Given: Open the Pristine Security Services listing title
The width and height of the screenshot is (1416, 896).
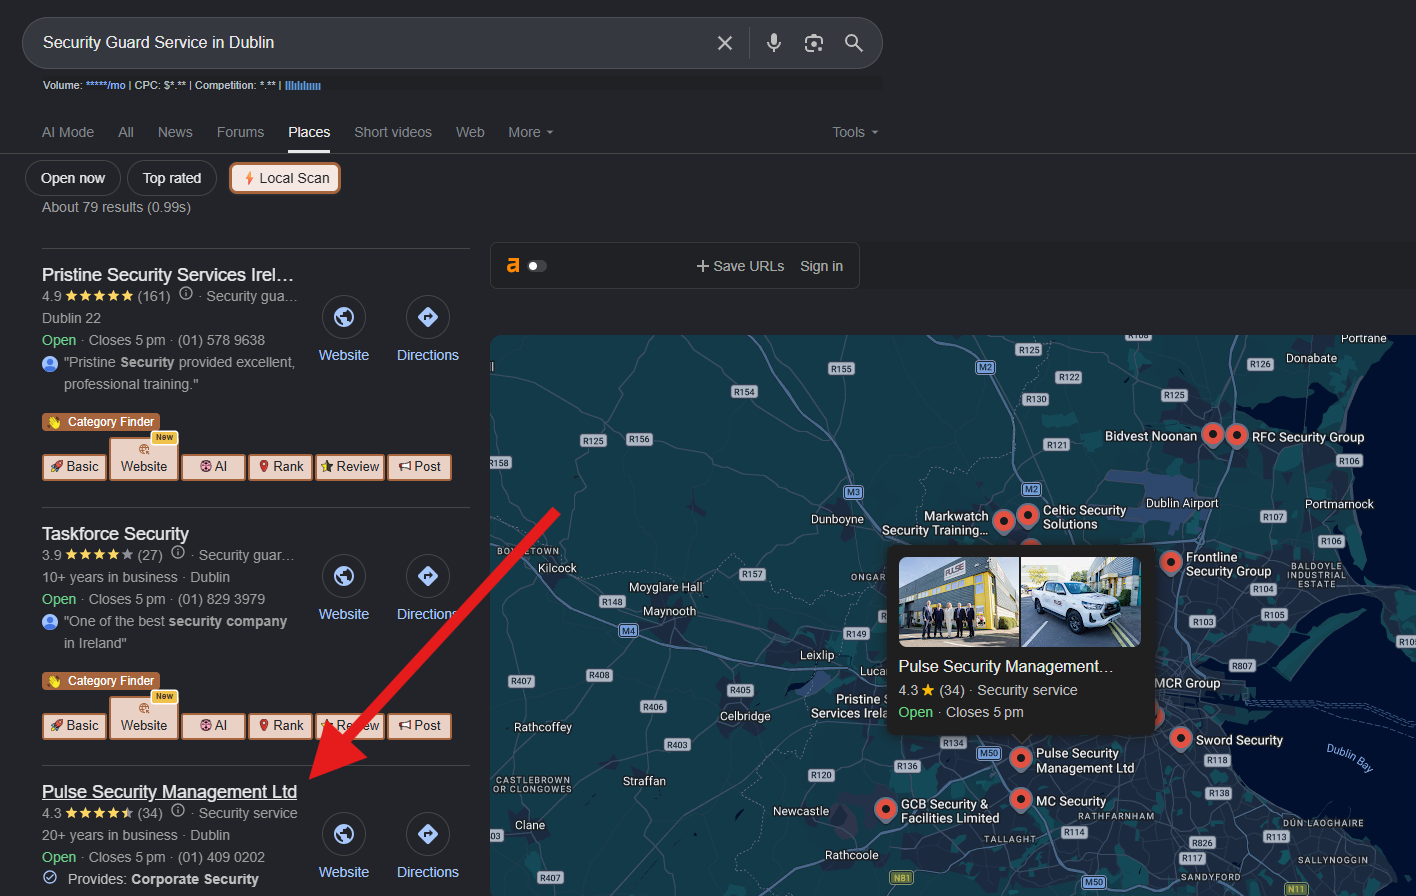Looking at the screenshot, I should (x=168, y=275).
